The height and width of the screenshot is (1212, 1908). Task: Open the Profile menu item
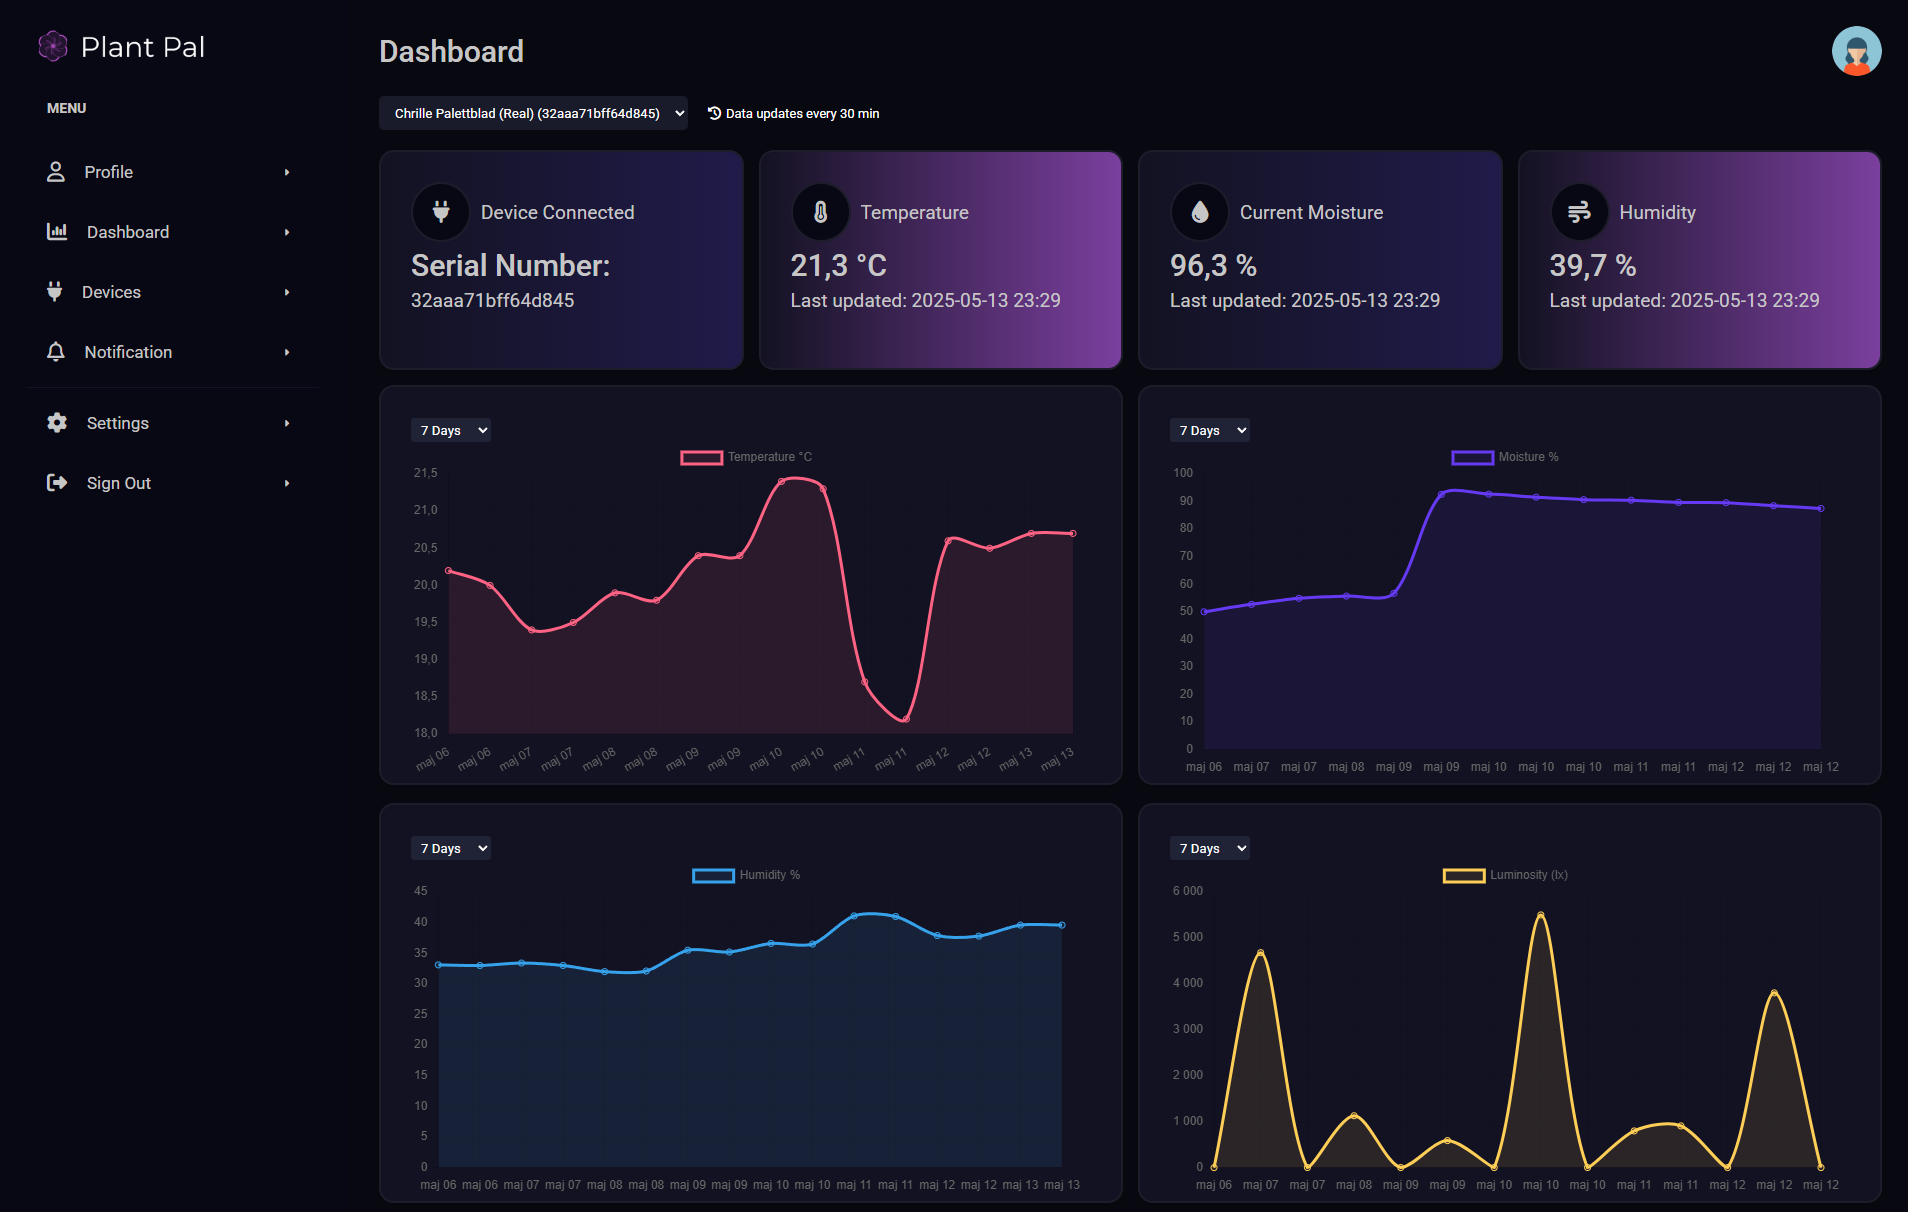click(x=109, y=172)
